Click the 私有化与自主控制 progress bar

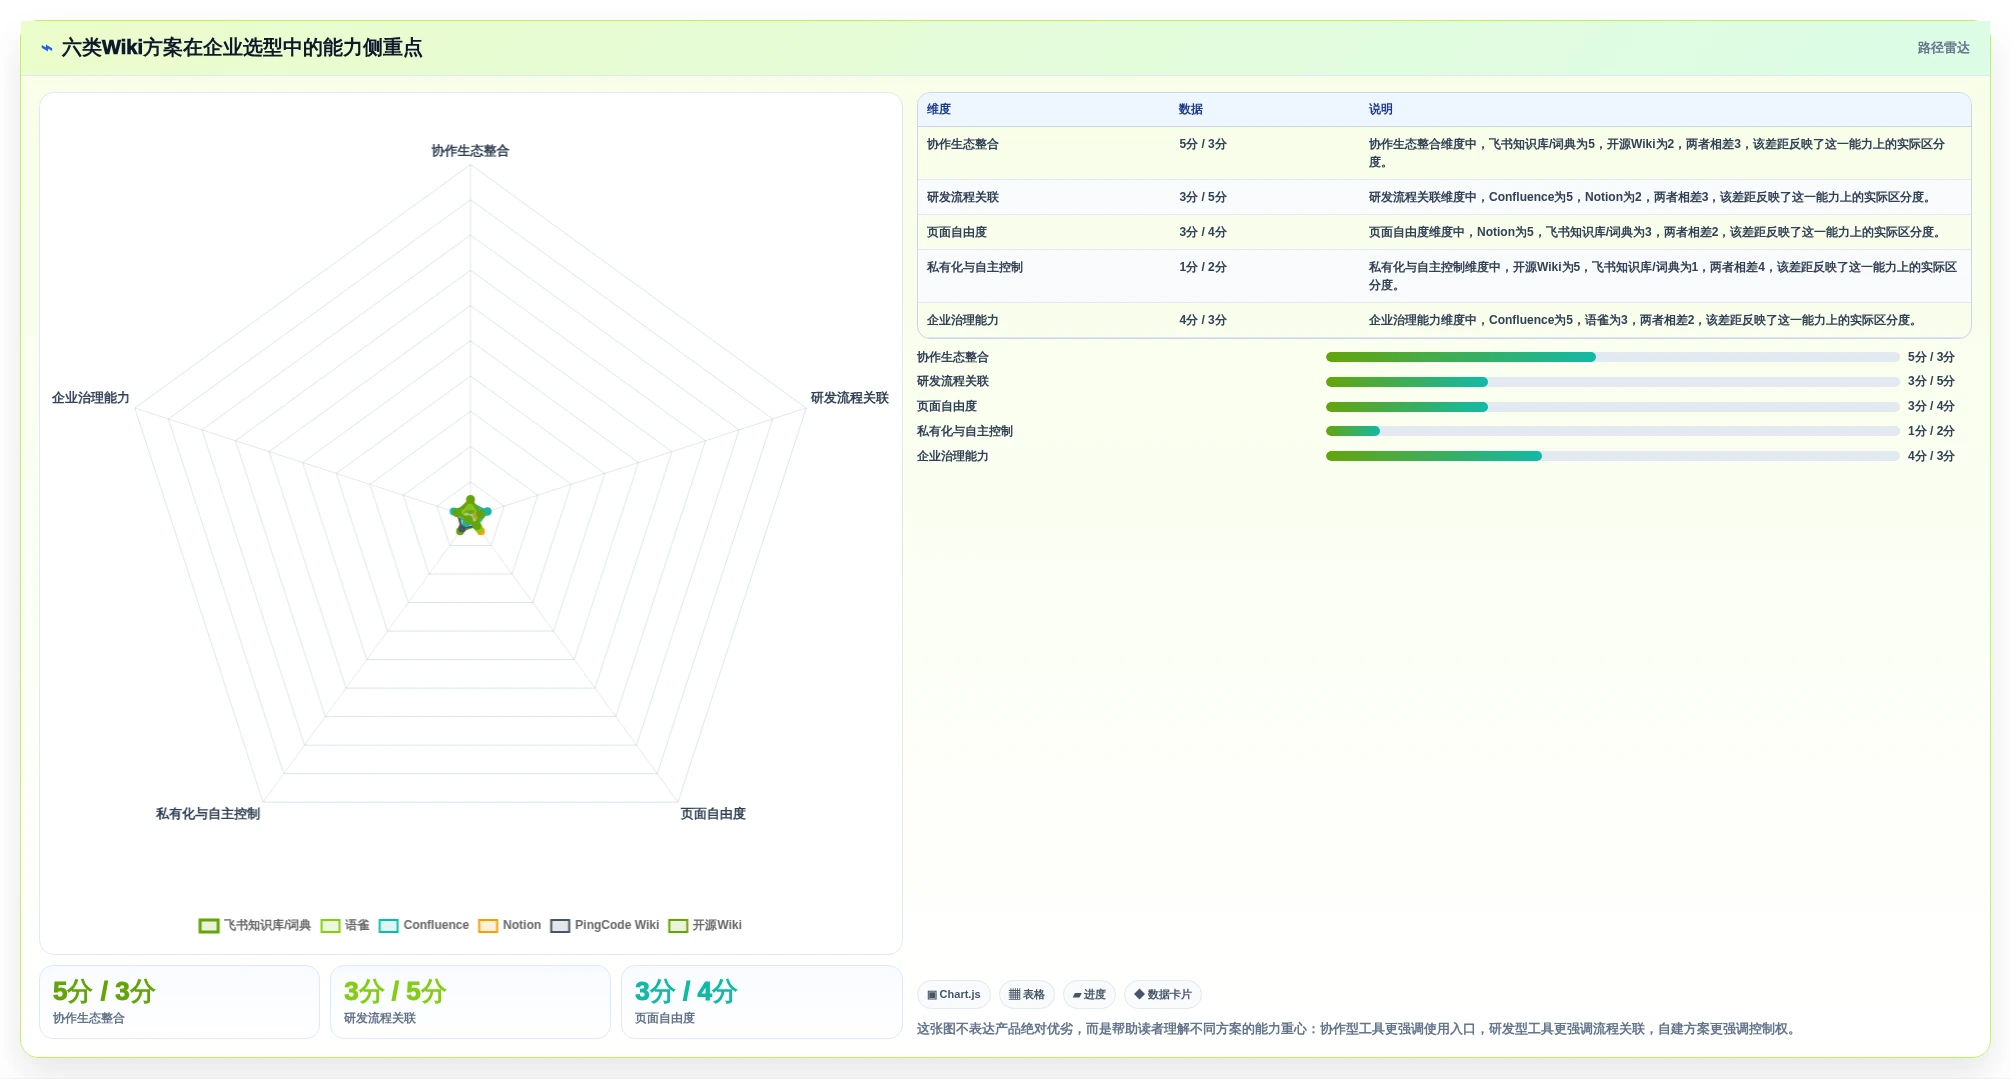(x=1612, y=431)
